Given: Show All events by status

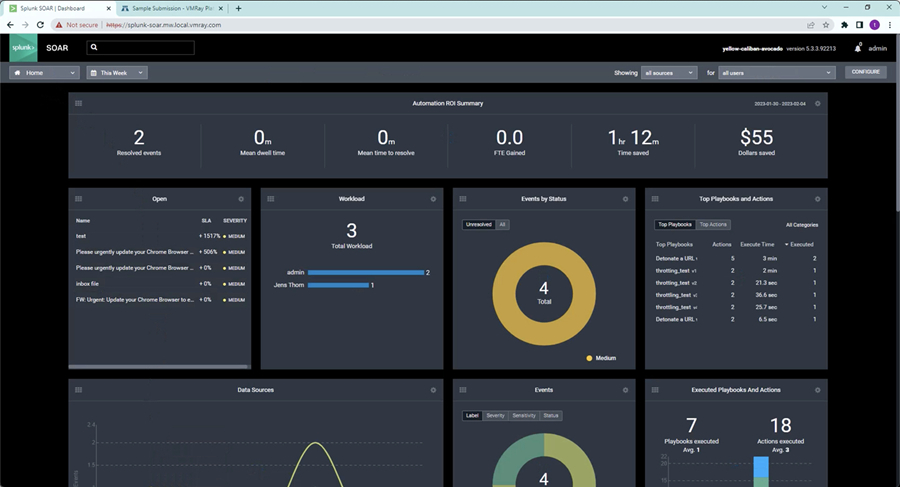Looking at the screenshot, I should [x=502, y=225].
